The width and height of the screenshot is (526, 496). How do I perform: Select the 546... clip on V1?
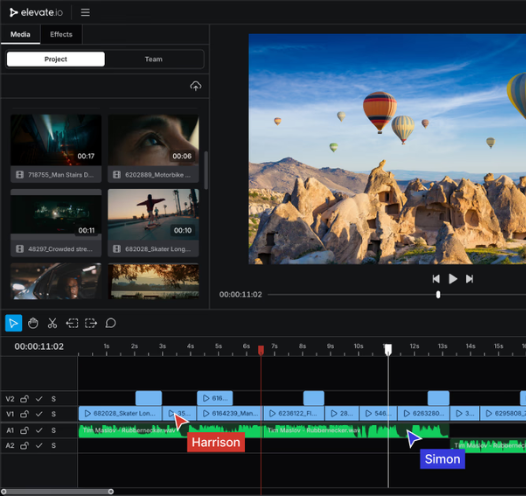tap(378, 413)
